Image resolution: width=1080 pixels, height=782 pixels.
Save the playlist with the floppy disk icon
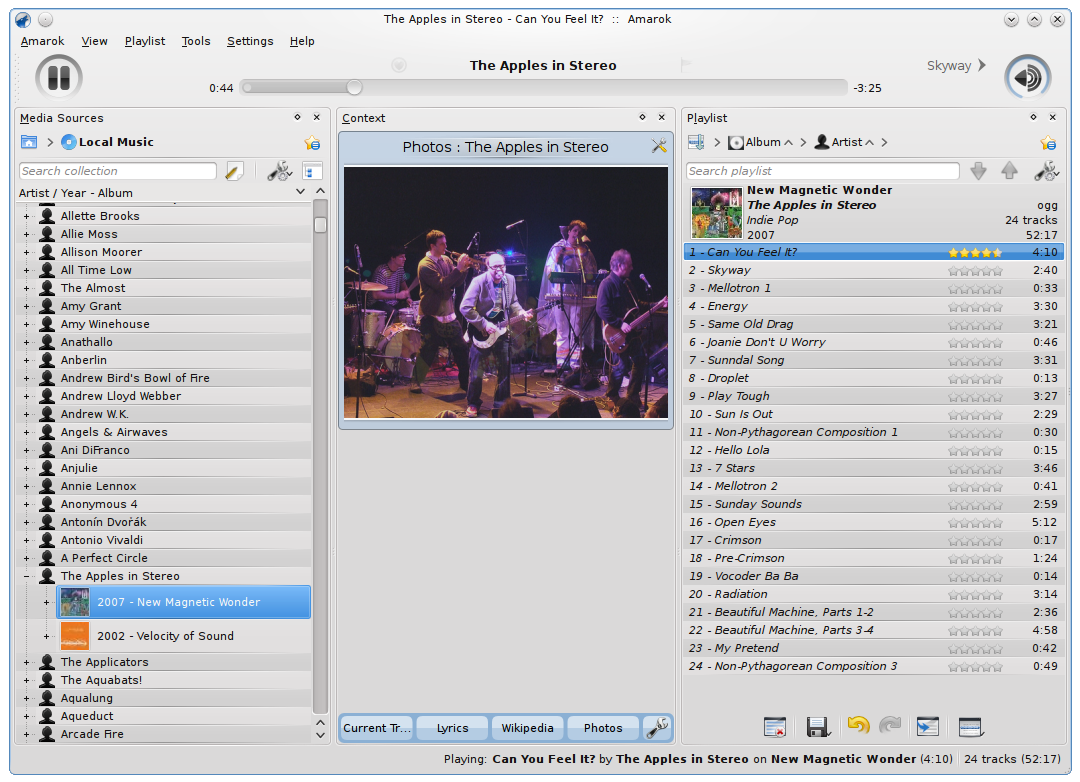click(818, 727)
